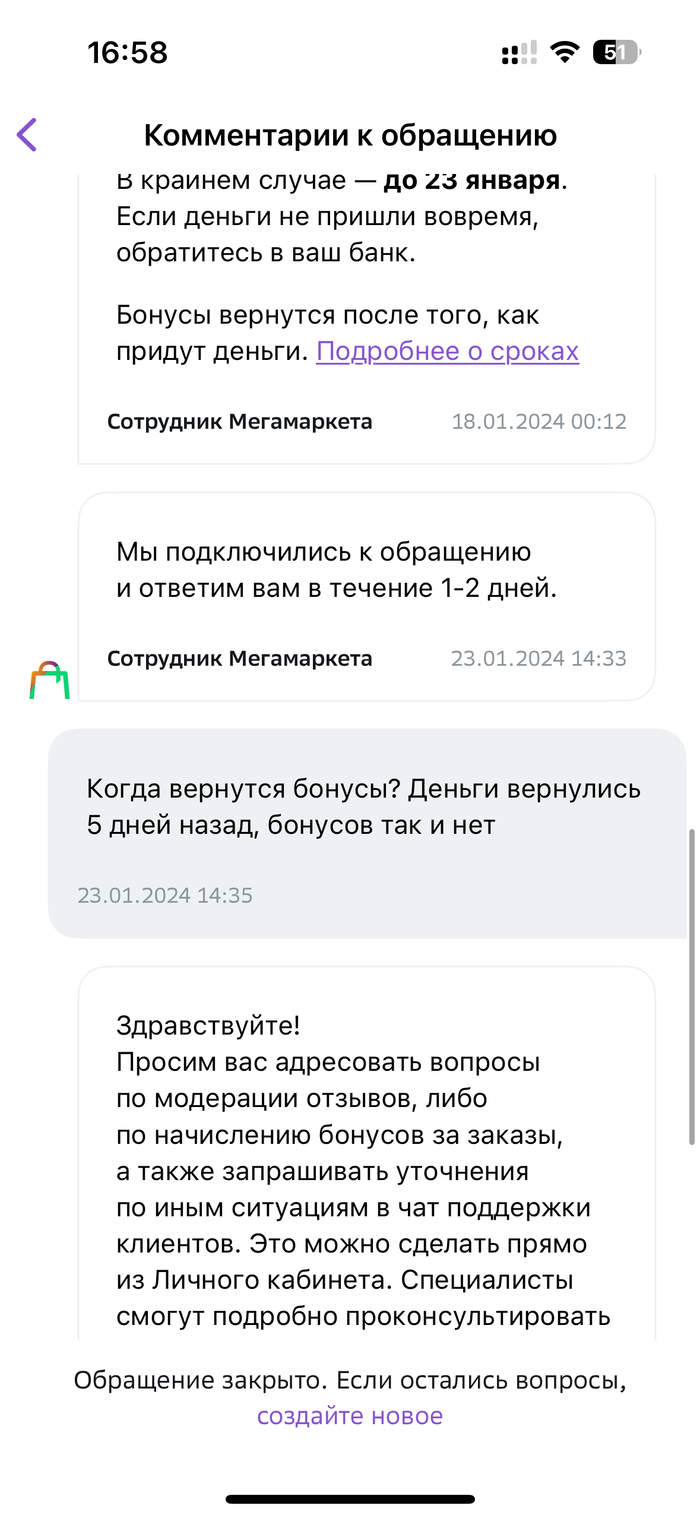Go back using the purple arrow
Screen dimensions: 700x1518
[x=27, y=134]
